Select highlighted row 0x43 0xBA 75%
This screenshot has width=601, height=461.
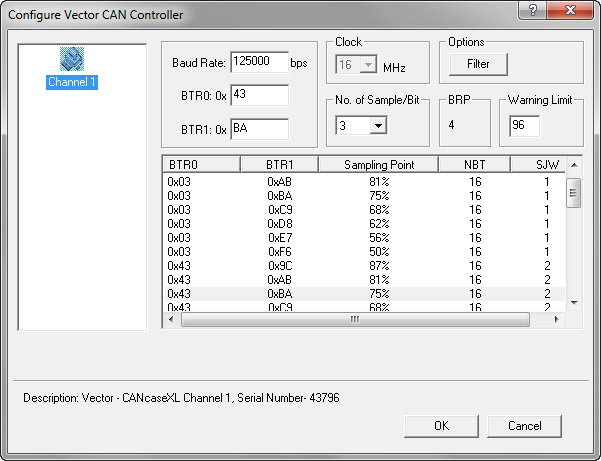(x=364, y=294)
